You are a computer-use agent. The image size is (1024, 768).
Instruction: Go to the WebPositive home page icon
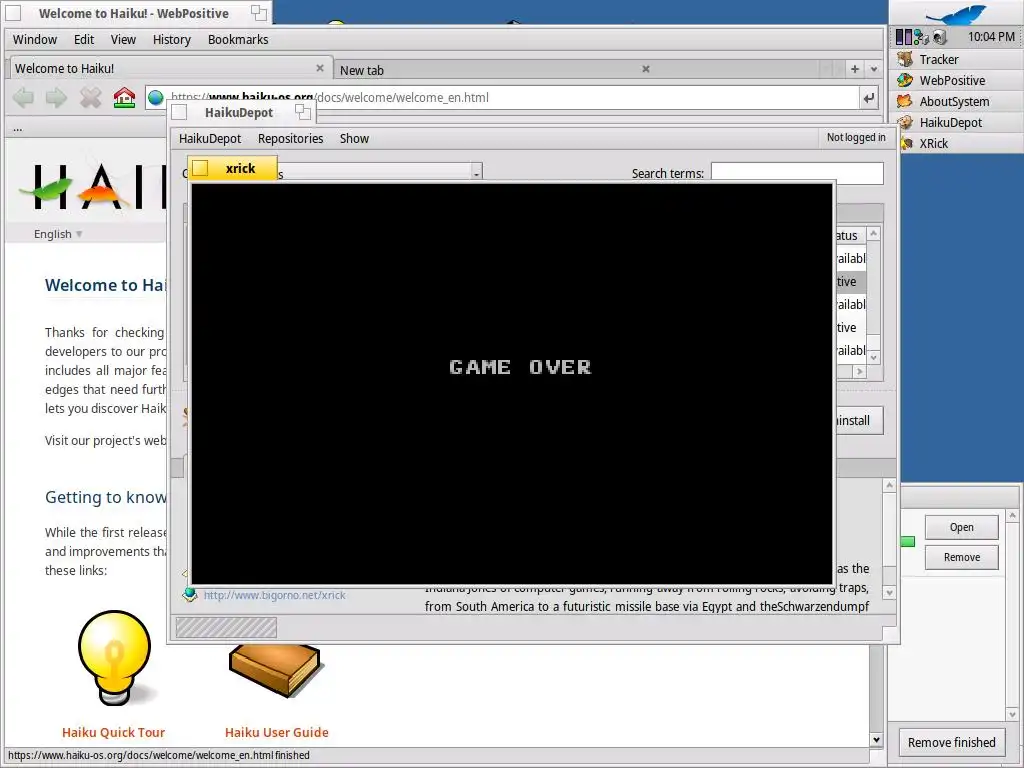point(124,98)
